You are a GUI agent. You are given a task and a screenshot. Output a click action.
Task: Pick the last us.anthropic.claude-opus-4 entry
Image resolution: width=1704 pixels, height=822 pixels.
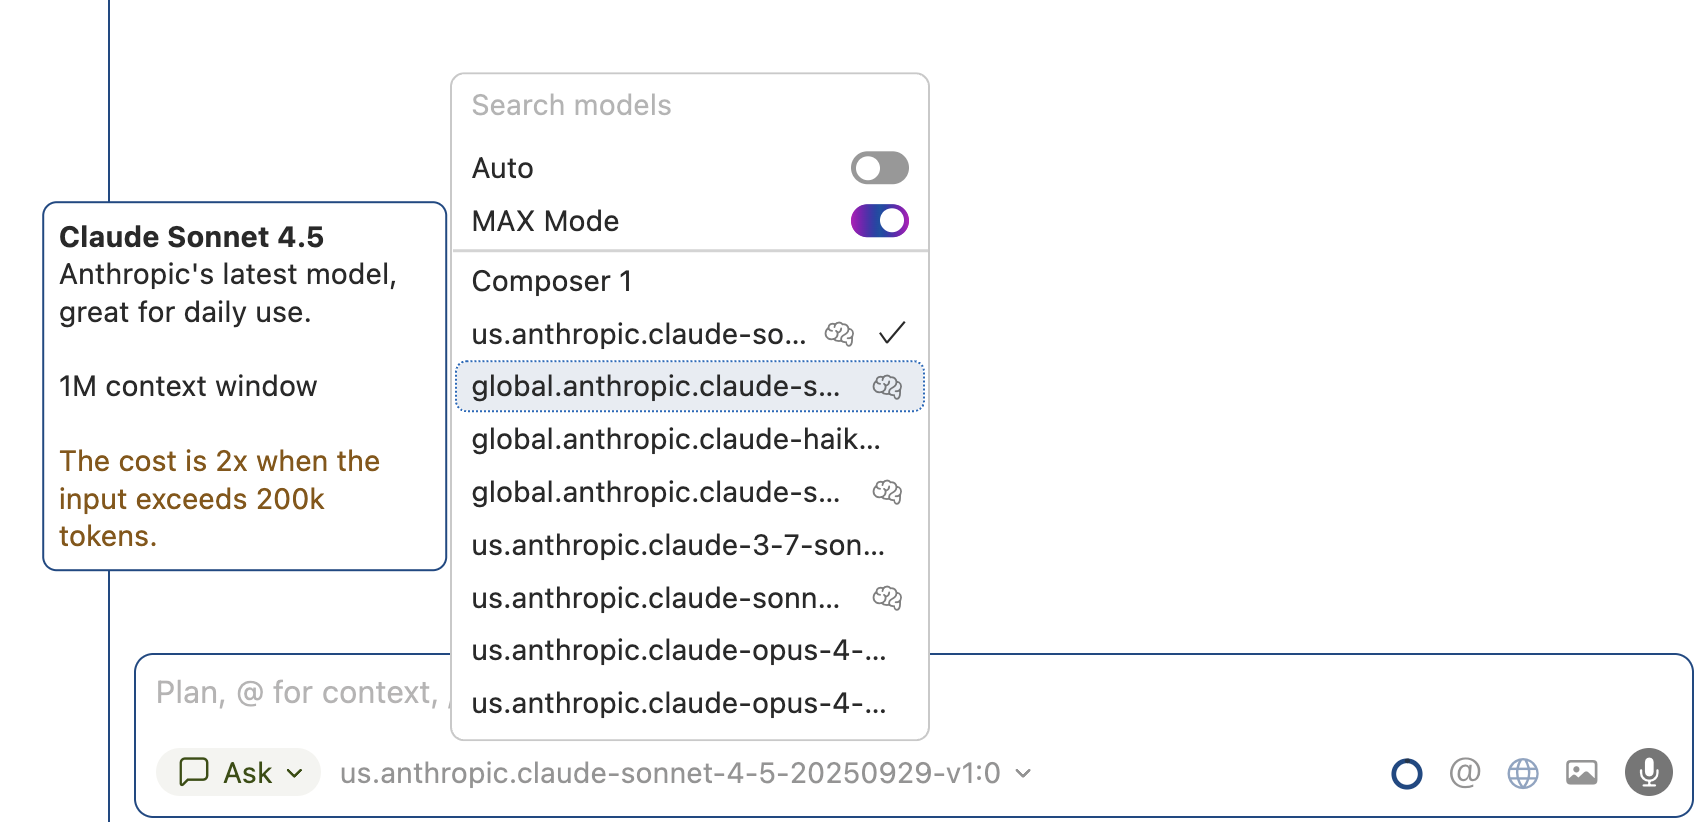pyautogui.click(x=679, y=704)
